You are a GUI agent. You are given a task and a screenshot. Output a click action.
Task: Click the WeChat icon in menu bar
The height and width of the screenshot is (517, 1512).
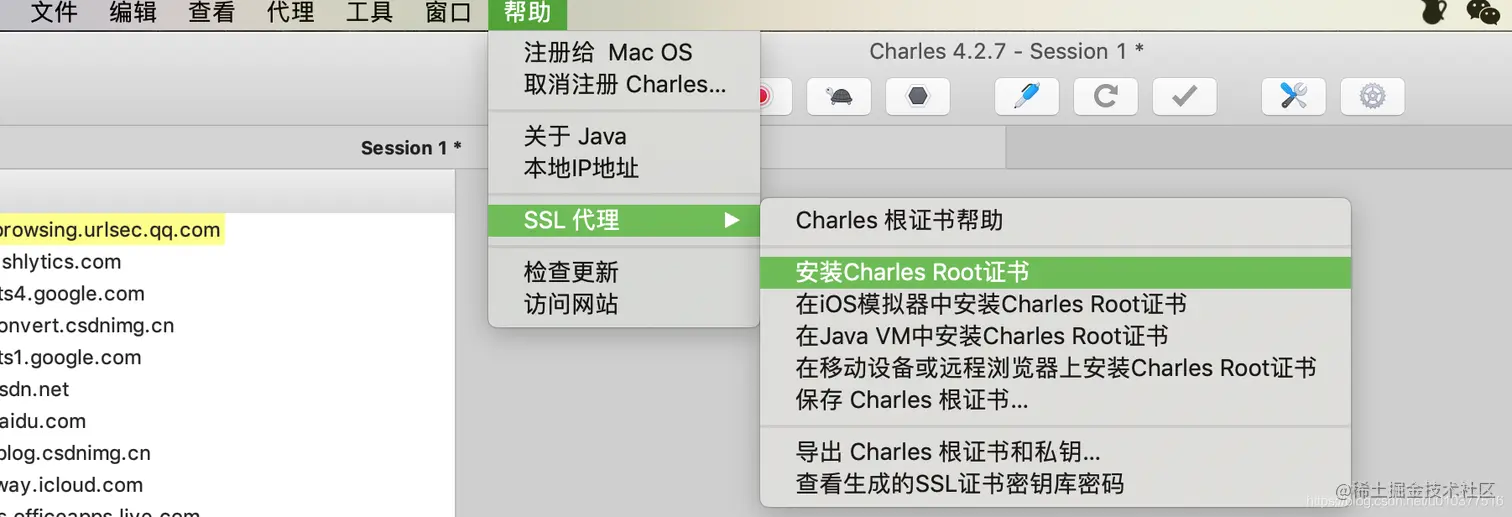[1483, 12]
